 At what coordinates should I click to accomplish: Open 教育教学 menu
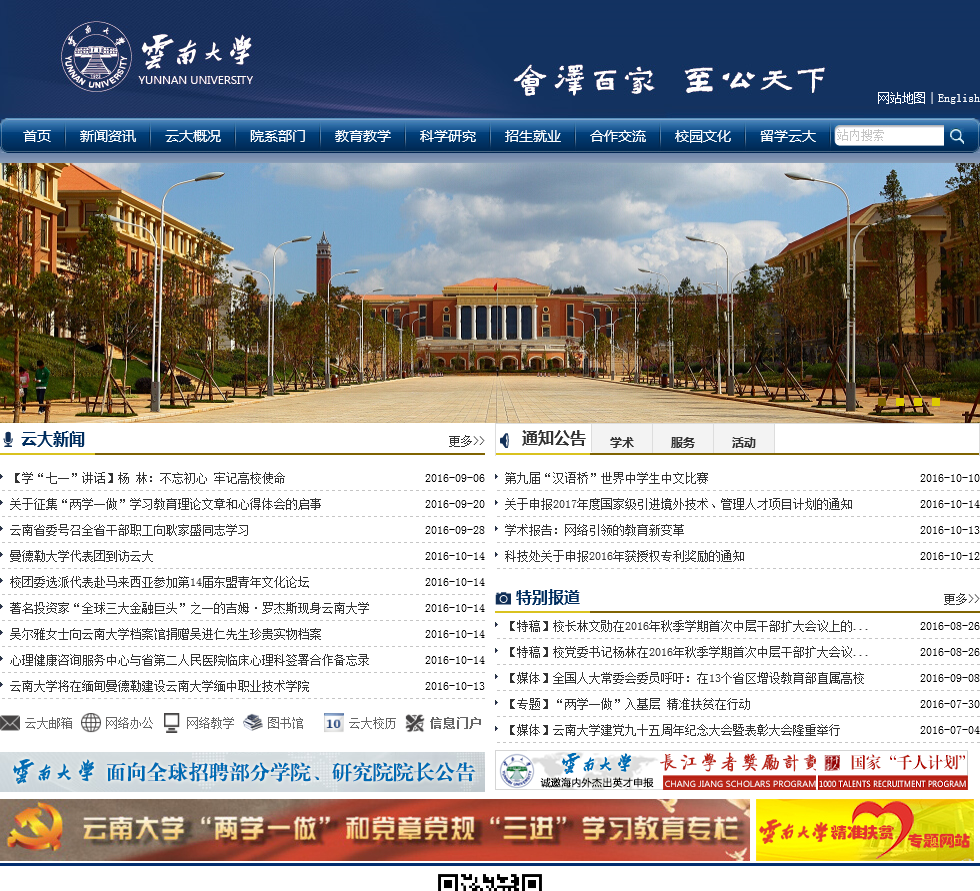click(x=362, y=136)
